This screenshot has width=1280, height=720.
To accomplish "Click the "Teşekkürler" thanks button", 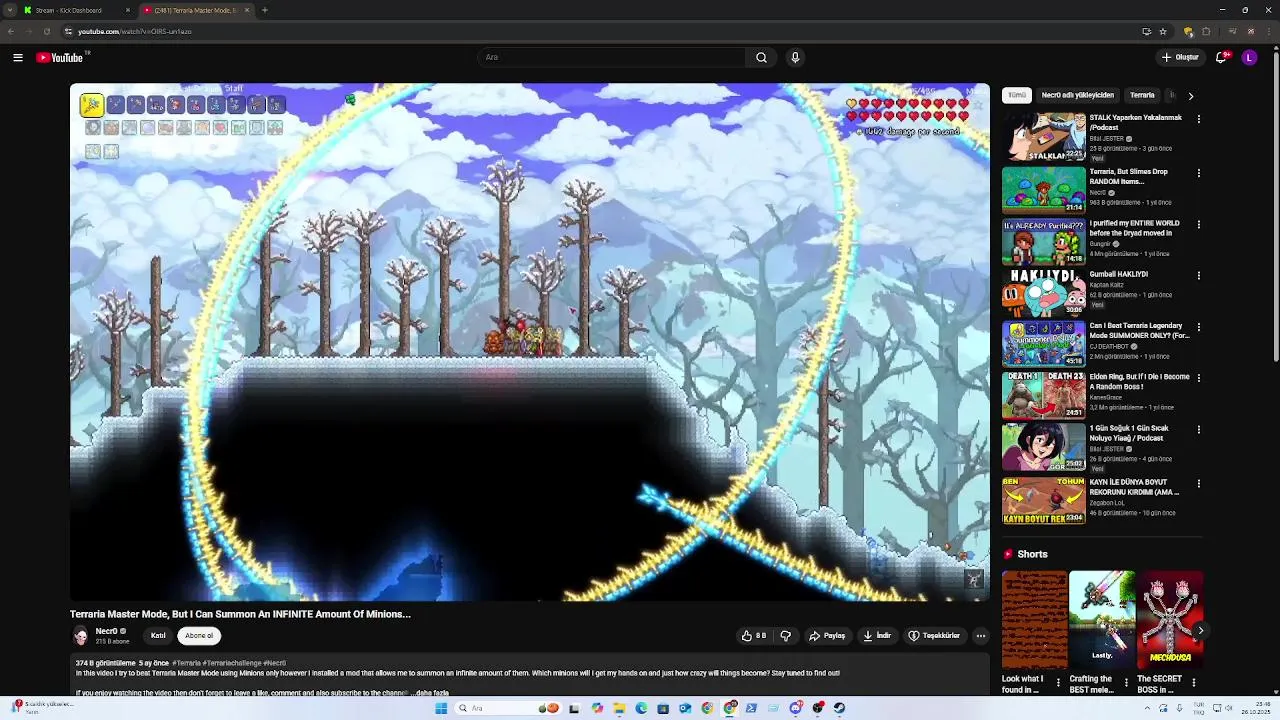I will (934, 635).
